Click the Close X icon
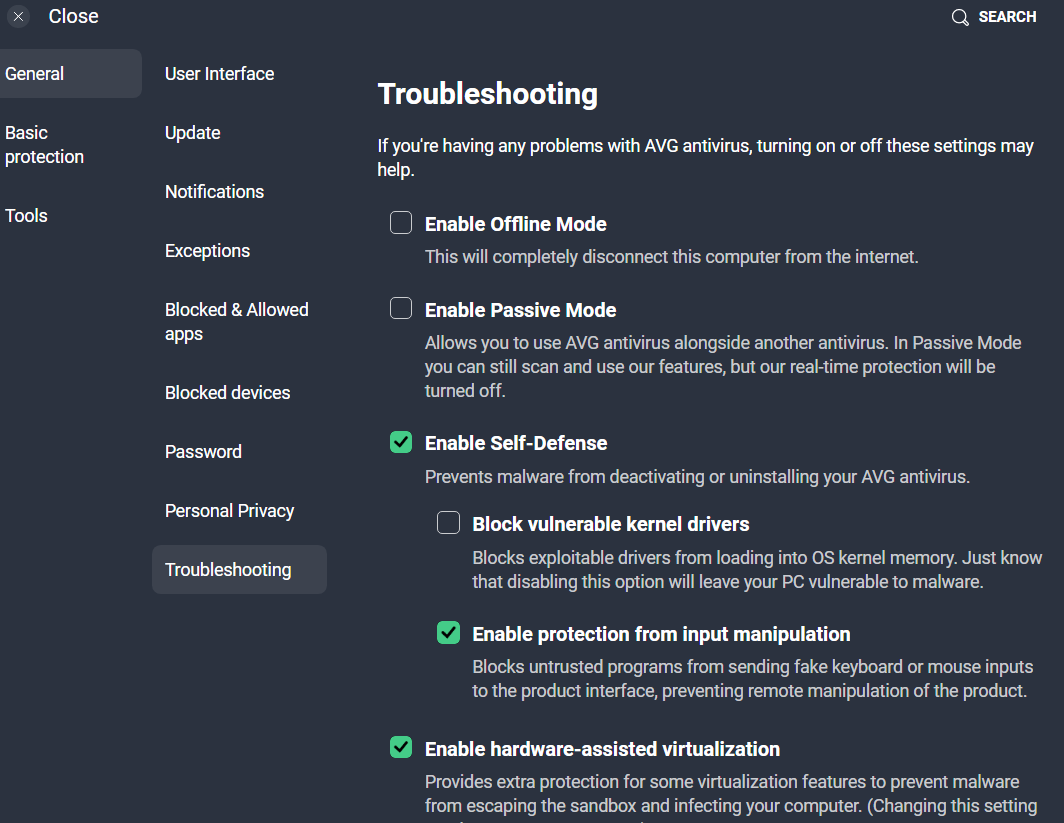The width and height of the screenshot is (1064, 823). point(19,17)
